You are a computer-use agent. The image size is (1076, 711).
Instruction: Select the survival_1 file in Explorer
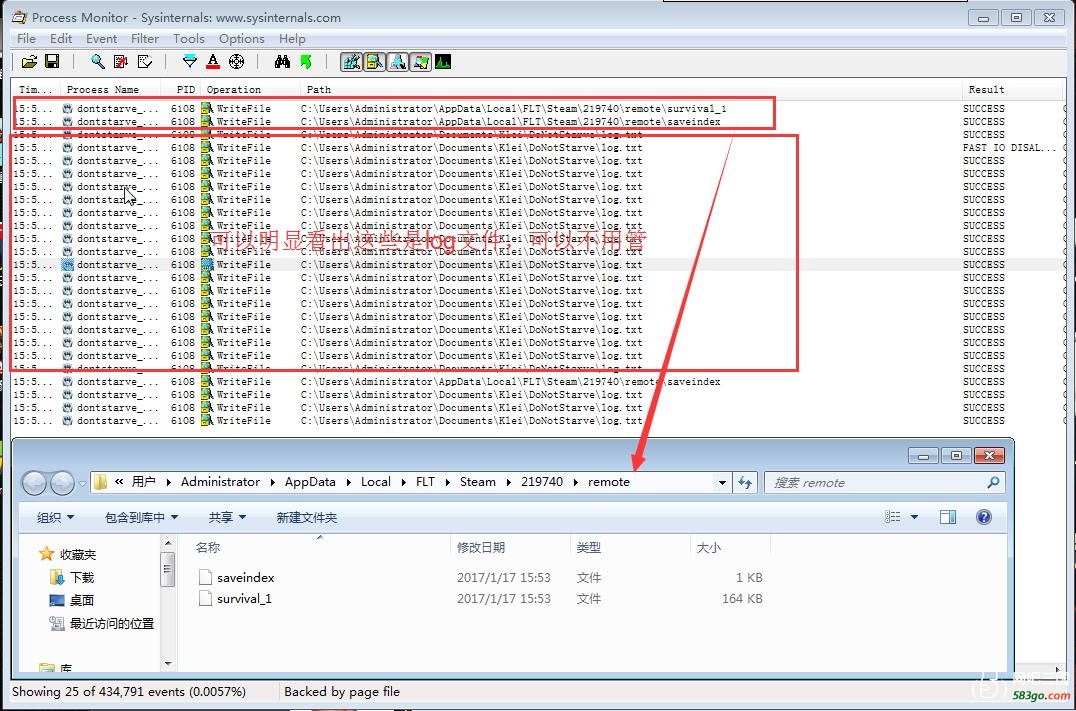coord(480,599)
